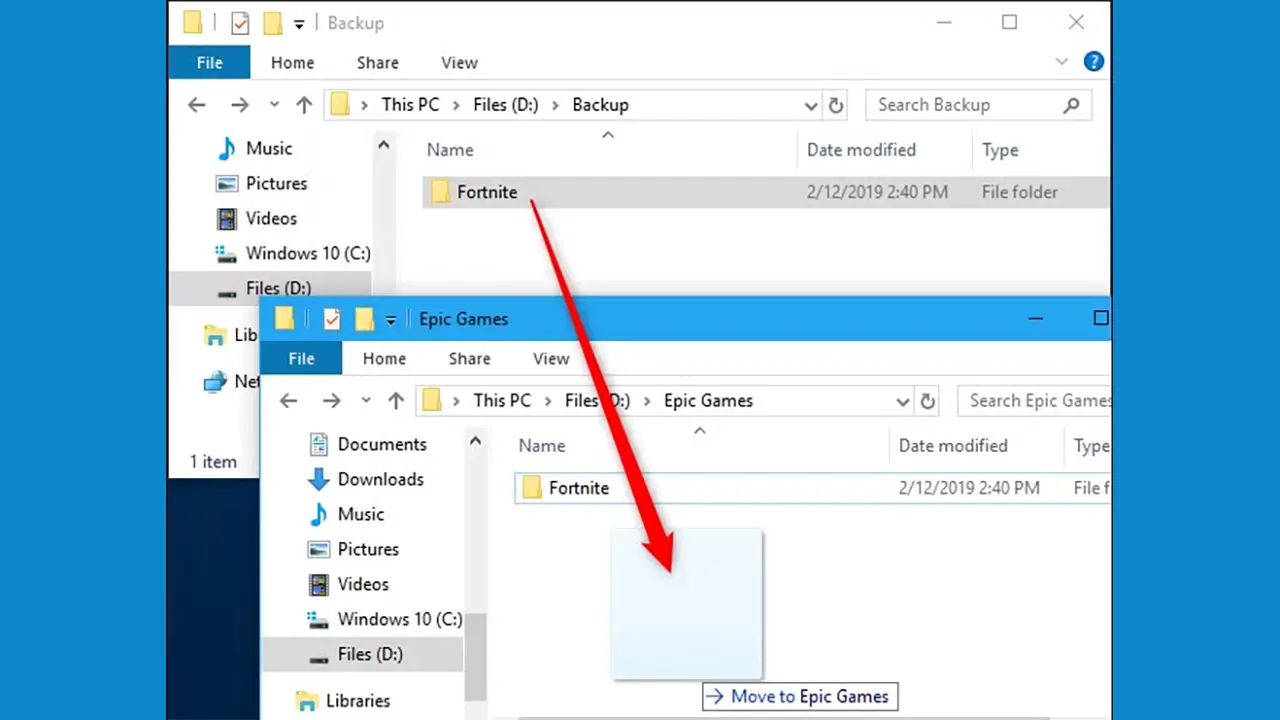The width and height of the screenshot is (1280, 720).
Task: Go up one level in Epic Games window
Action: 396,401
